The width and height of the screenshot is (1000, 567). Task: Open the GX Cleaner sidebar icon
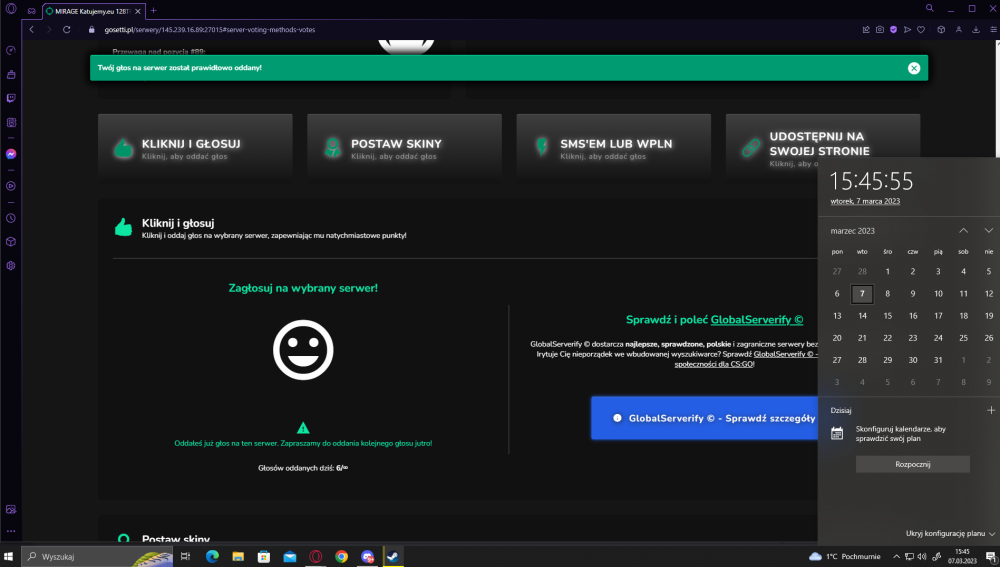[11, 75]
